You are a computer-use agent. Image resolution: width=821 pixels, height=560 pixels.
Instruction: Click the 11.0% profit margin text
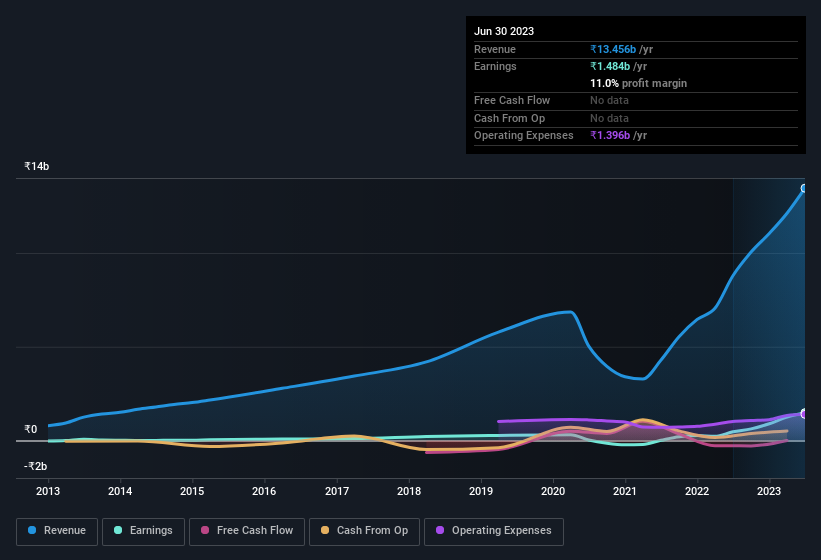[638, 83]
